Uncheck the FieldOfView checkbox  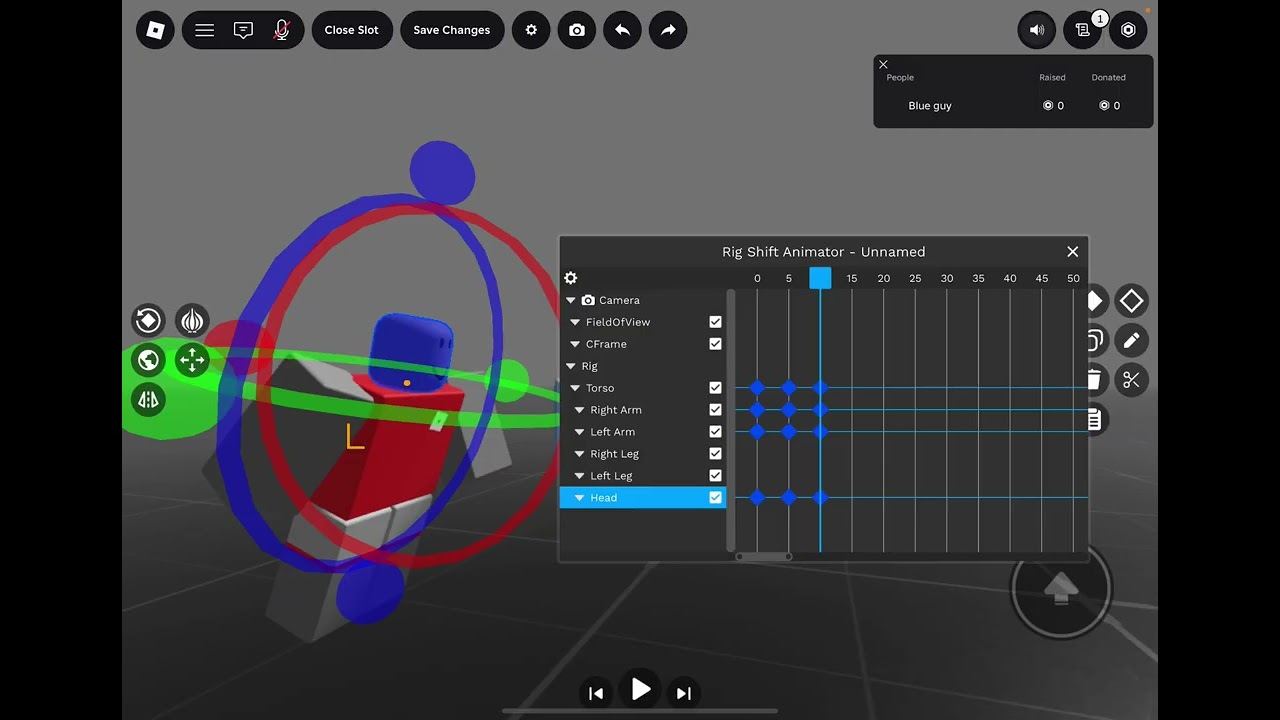pyautogui.click(x=715, y=322)
